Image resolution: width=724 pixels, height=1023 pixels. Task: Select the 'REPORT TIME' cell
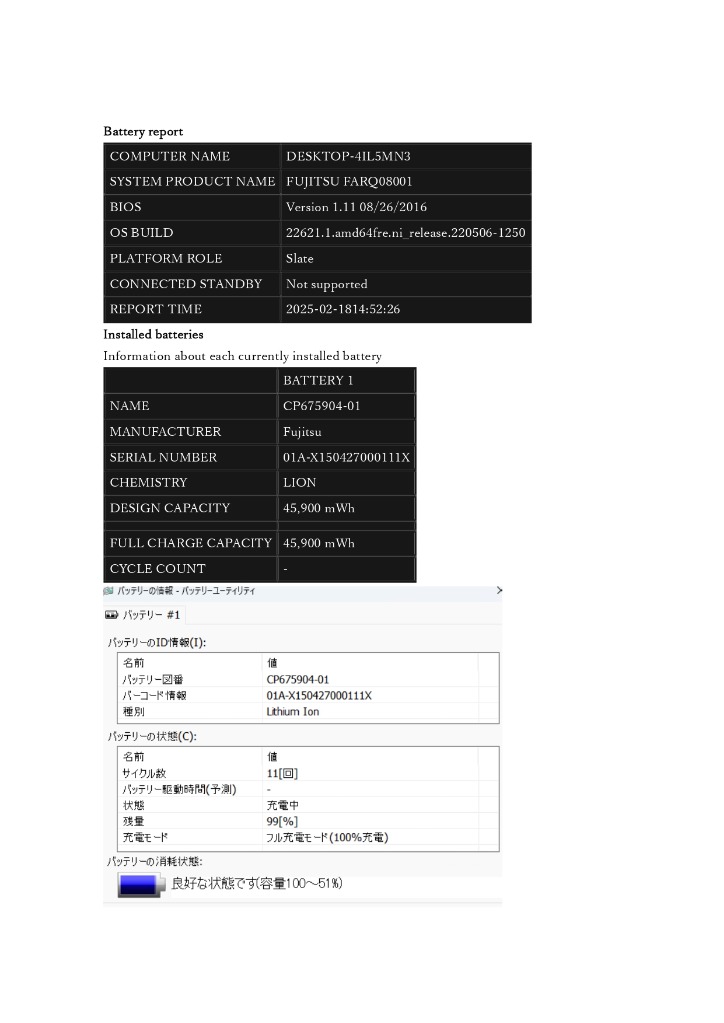point(192,309)
